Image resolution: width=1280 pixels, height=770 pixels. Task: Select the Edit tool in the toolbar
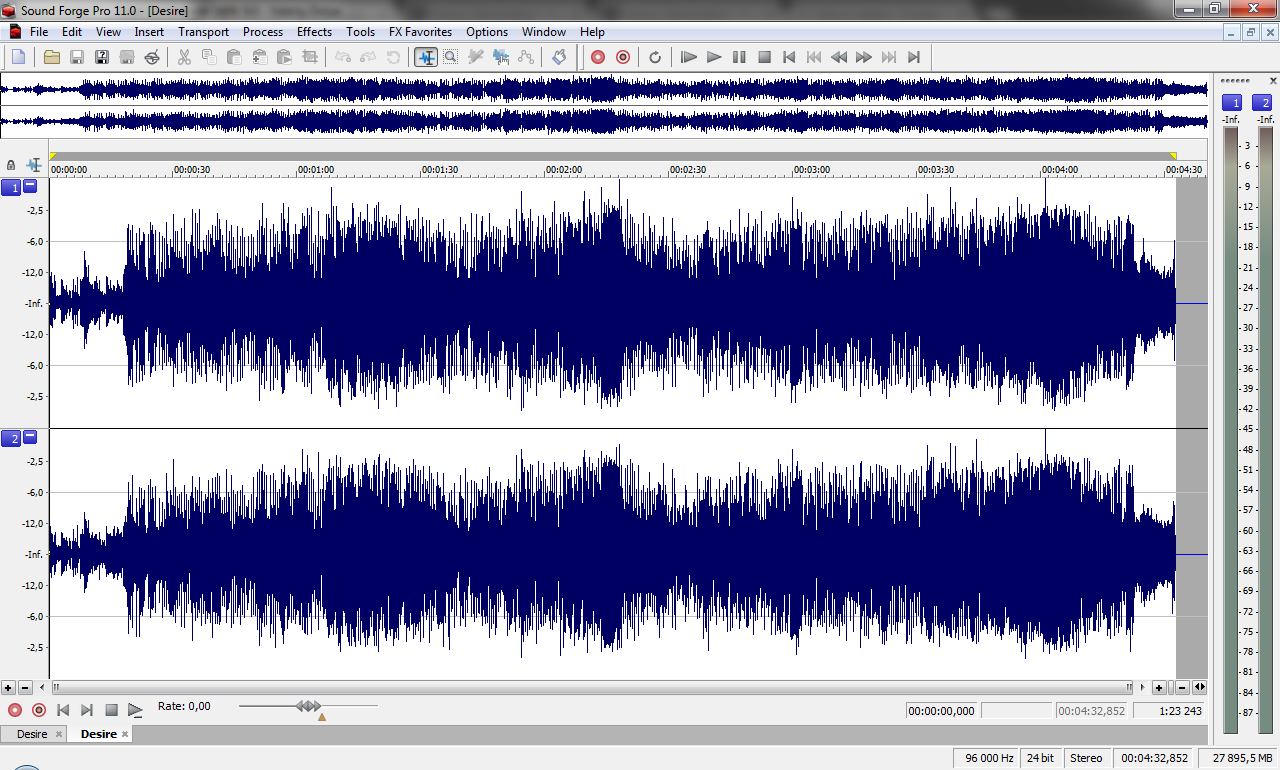click(x=426, y=57)
